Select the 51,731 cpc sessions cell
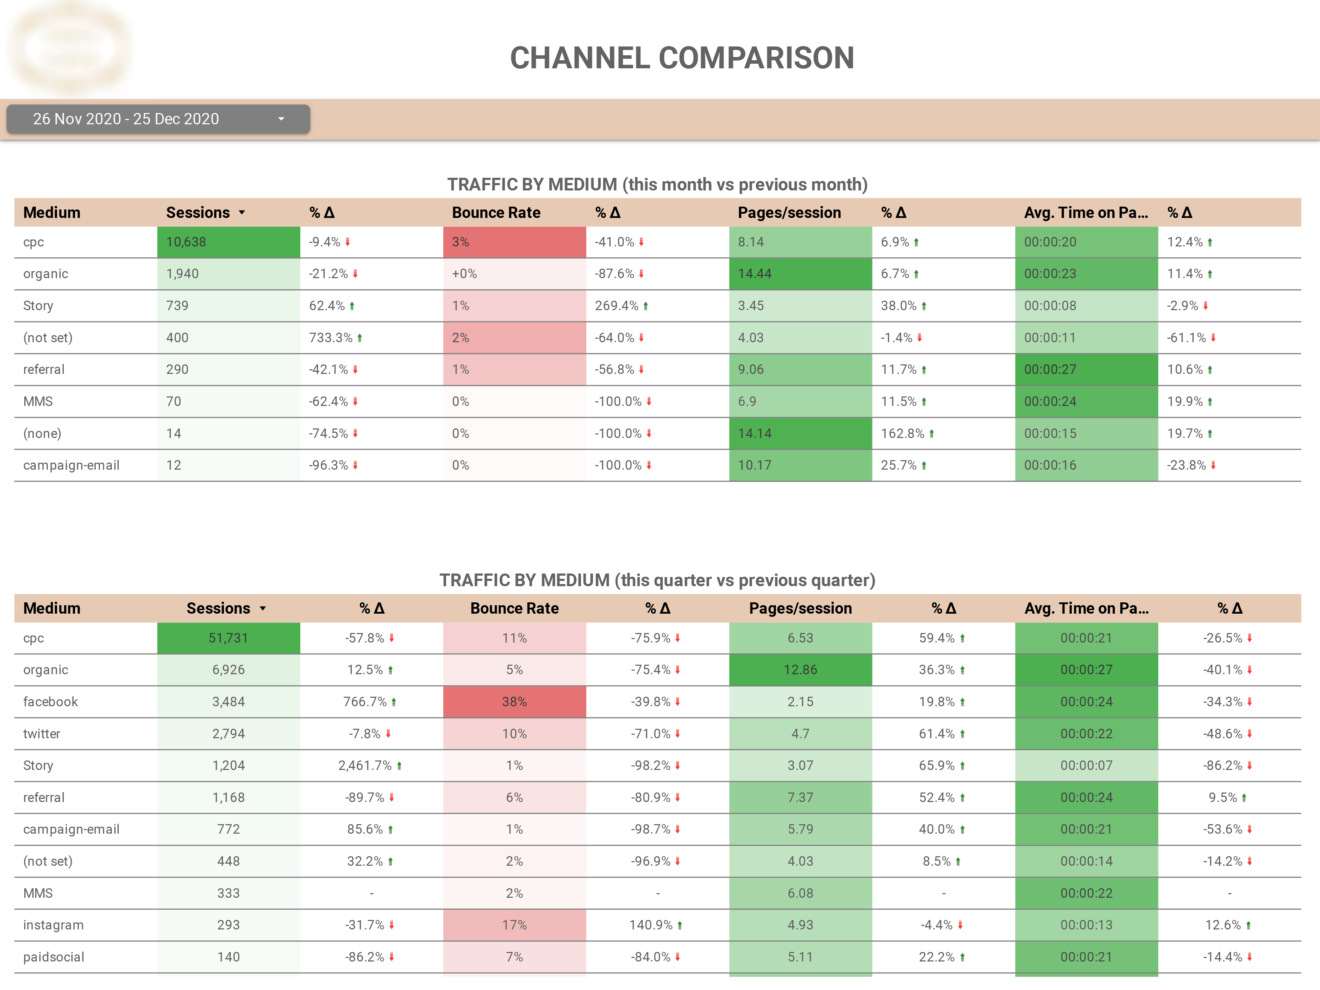 coord(228,638)
